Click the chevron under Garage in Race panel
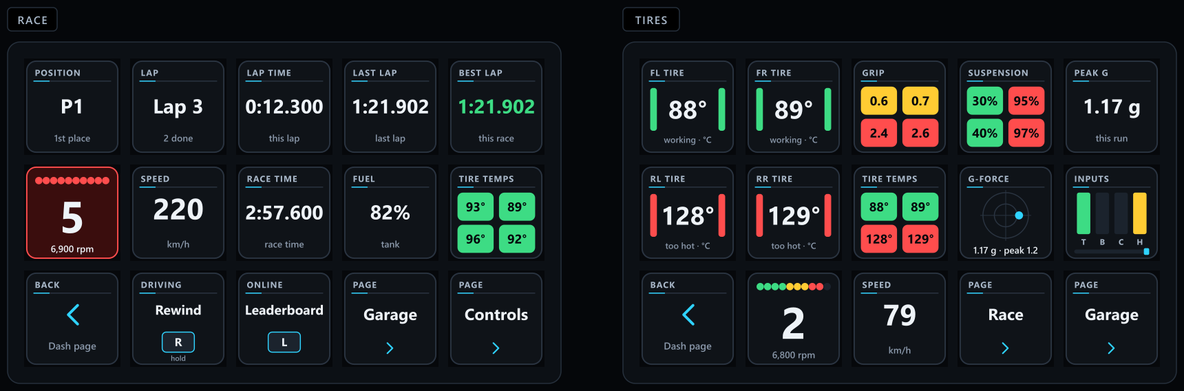The width and height of the screenshot is (1184, 391). click(390, 348)
